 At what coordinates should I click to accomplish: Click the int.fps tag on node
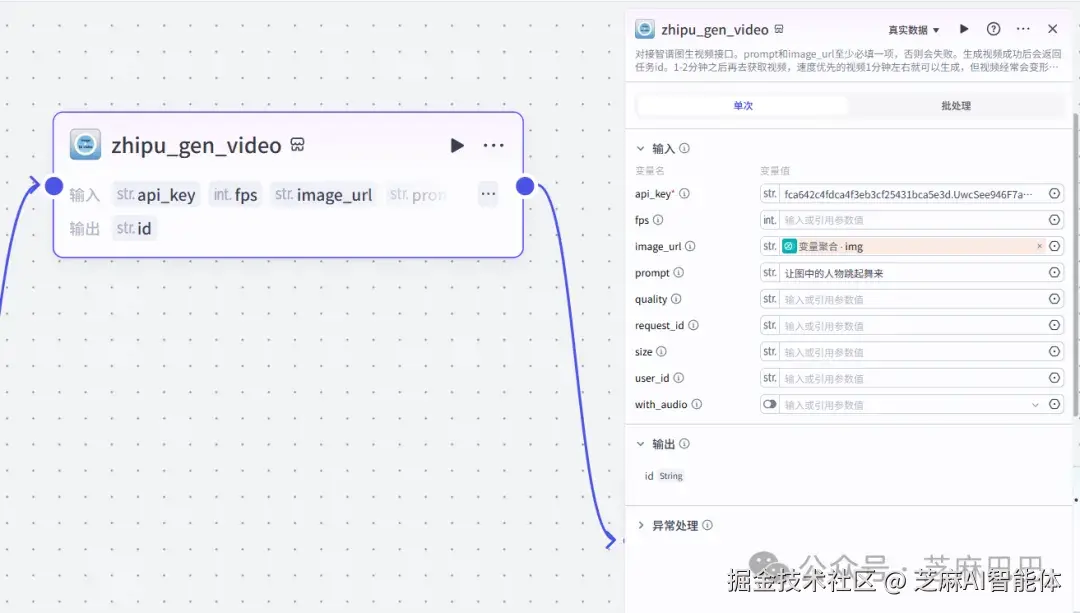(x=235, y=194)
